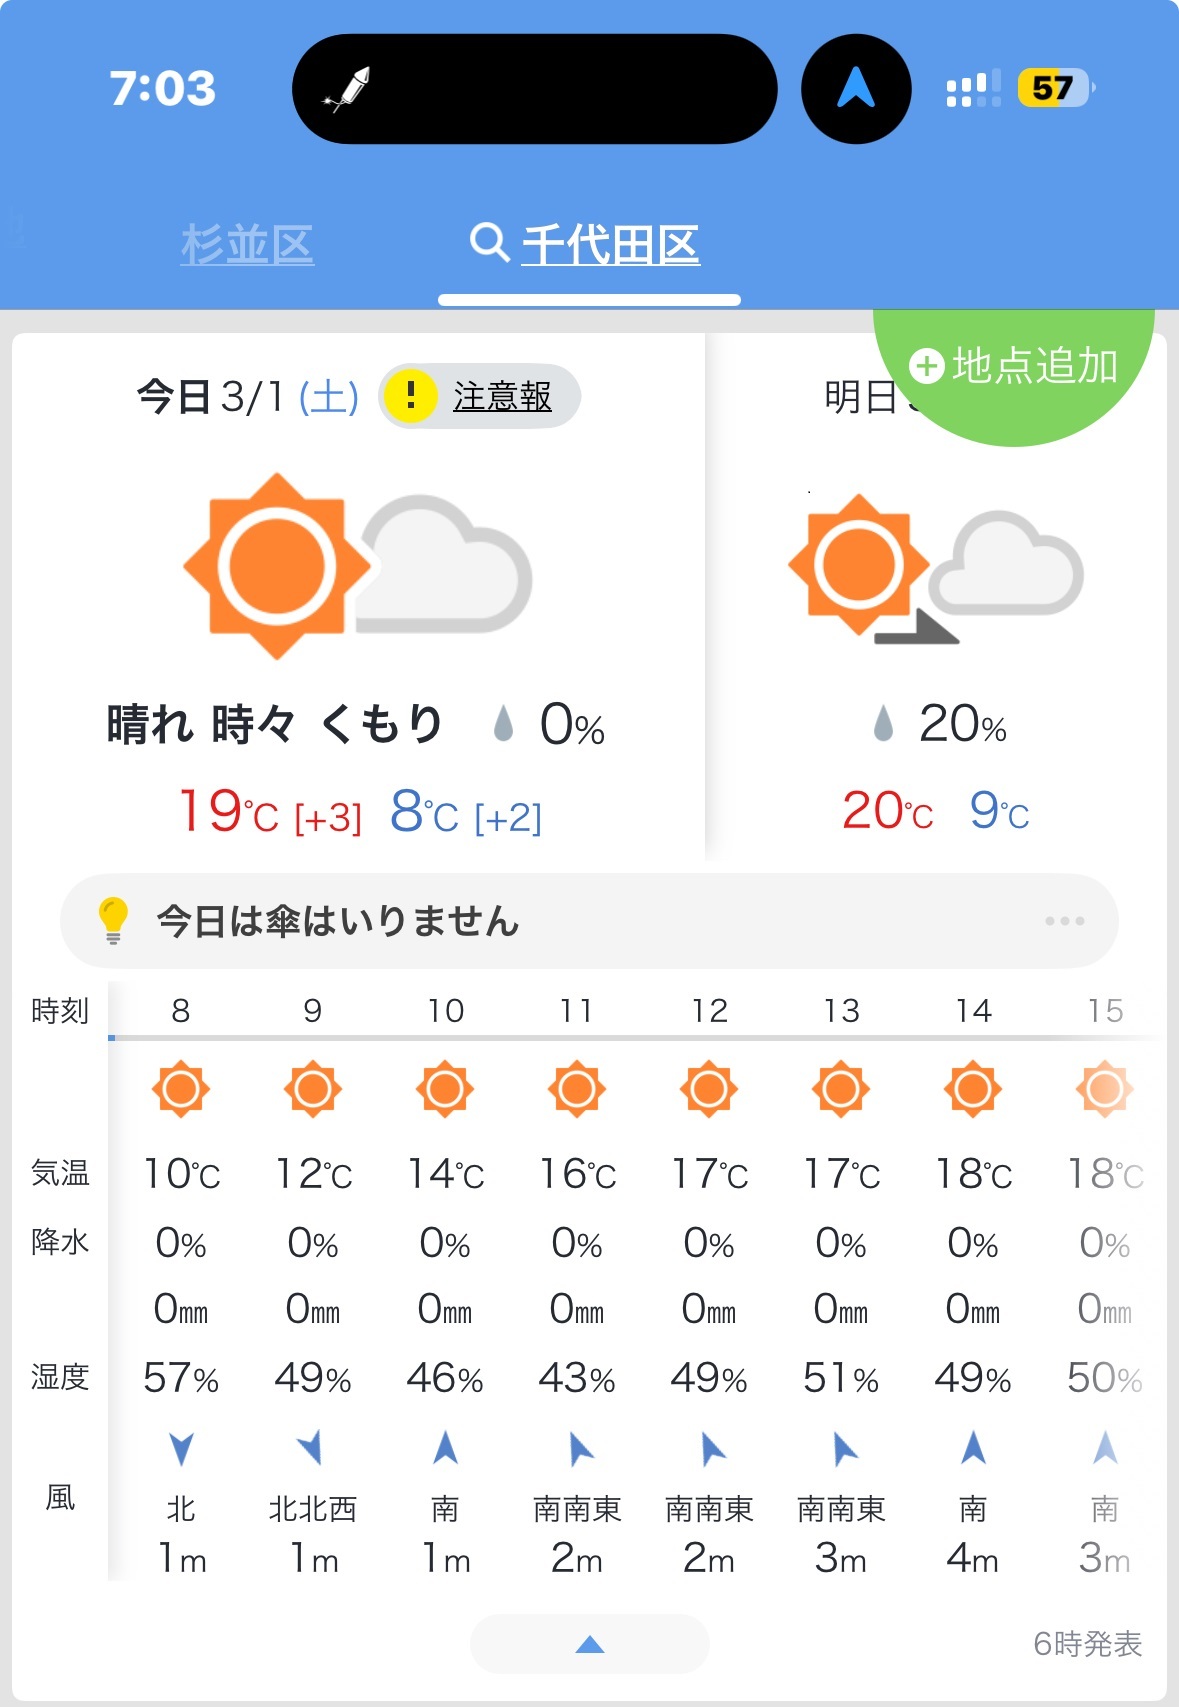Tap the wind arrow for 9 o'clock 北北西

311,1447
